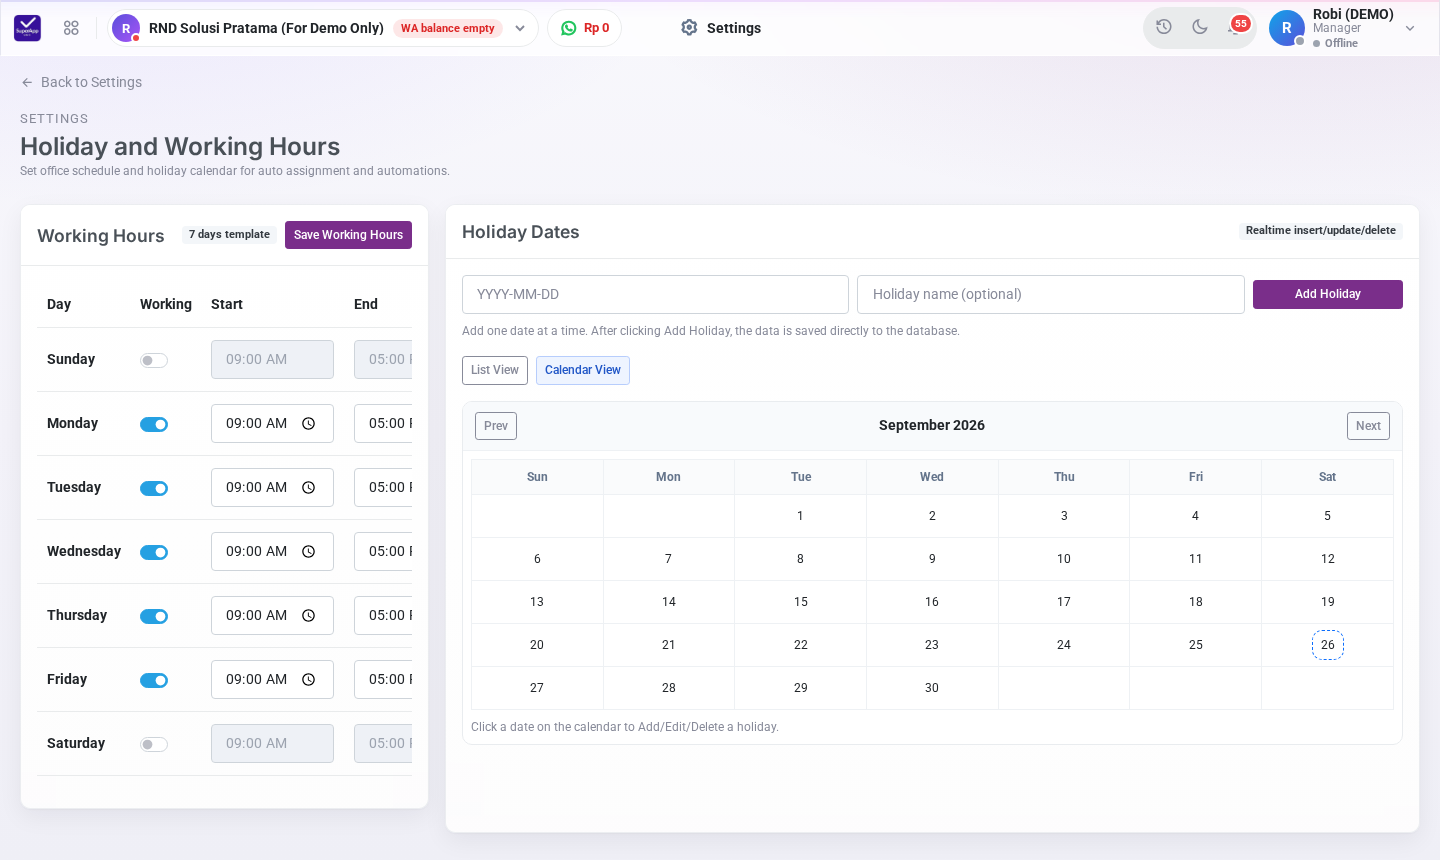Enable Sunday working toggle
Image resolution: width=1440 pixels, height=860 pixels.
click(x=154, y=360)
